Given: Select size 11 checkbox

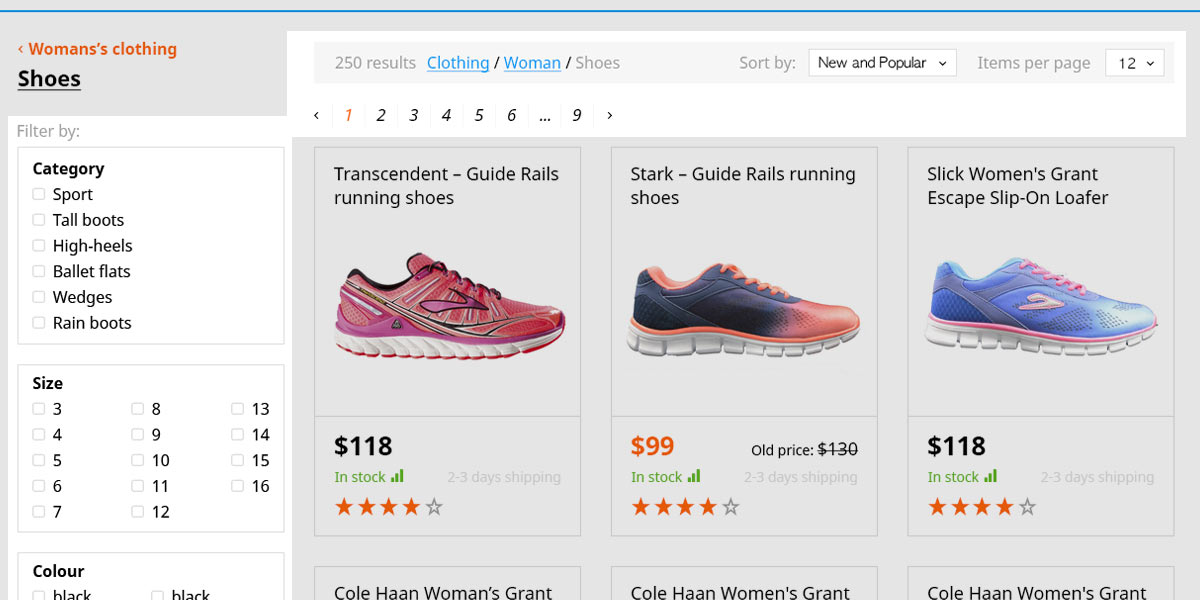Looking at the screenshot, I should (x=138, y=486).
